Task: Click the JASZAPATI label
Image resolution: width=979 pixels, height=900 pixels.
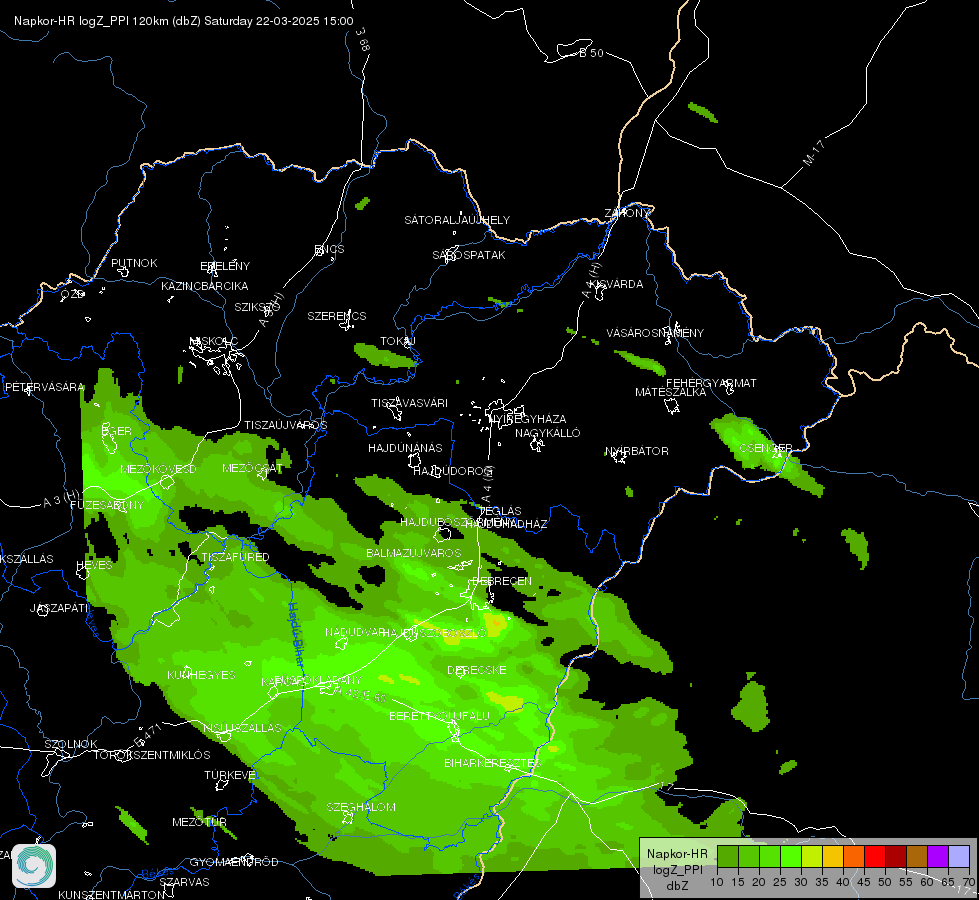Action: 60,608
